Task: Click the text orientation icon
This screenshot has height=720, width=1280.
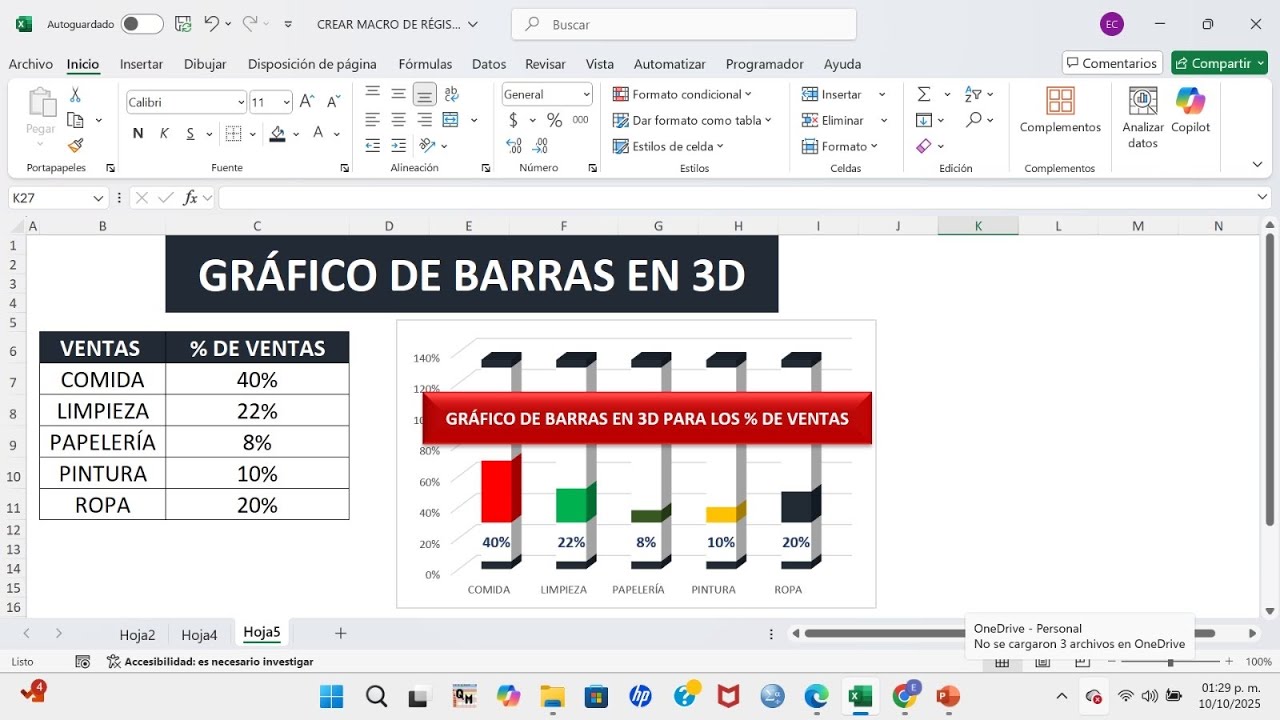Action: [427, 146]
